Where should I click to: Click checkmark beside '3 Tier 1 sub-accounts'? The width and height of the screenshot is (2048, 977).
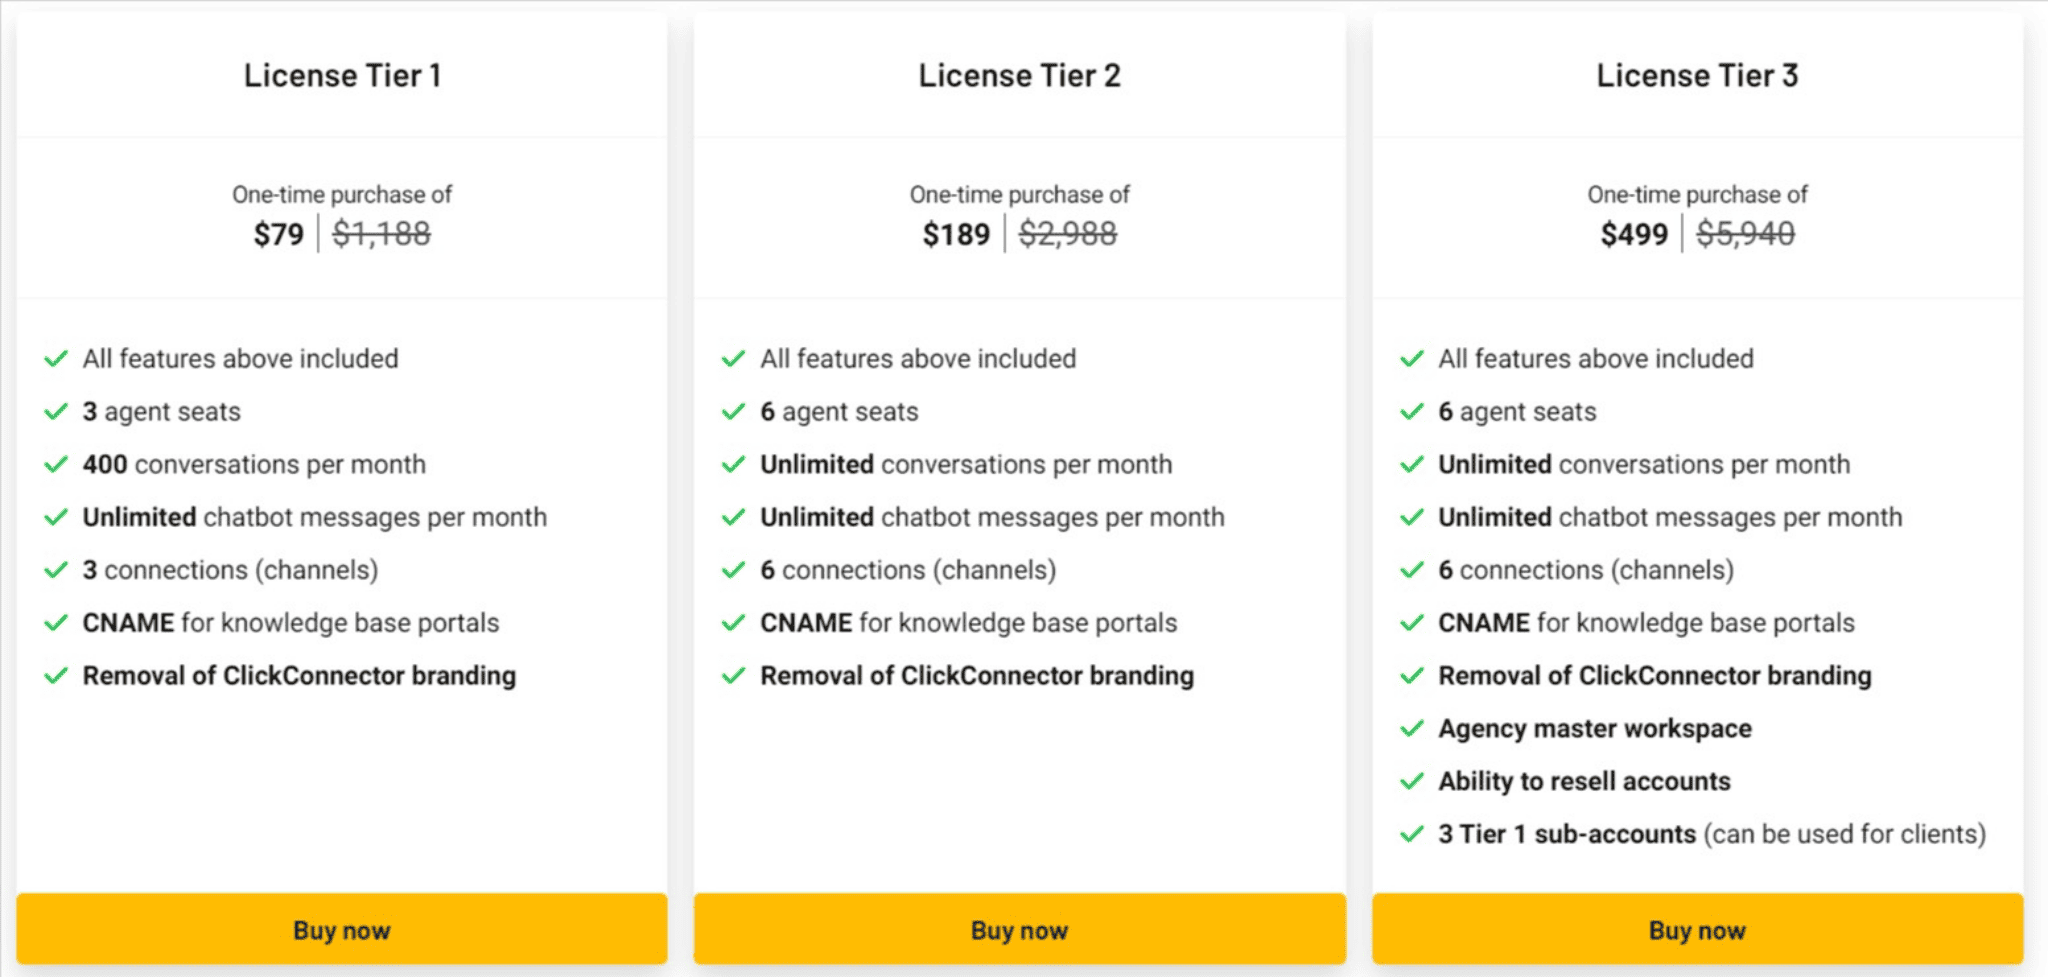[1412, 834]
